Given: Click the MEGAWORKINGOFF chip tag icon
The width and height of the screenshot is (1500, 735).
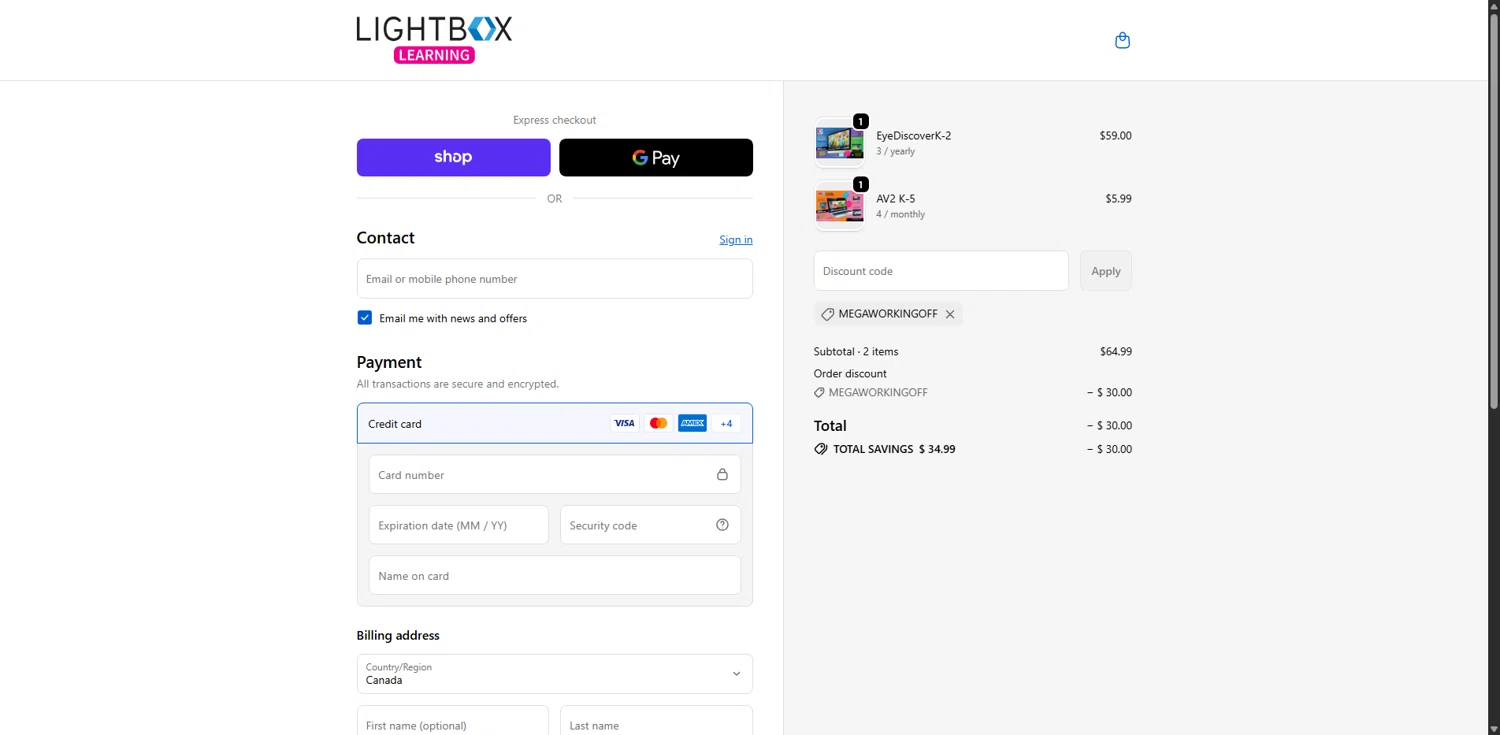Looking at the screenshot, I should [x=827, y=314].
